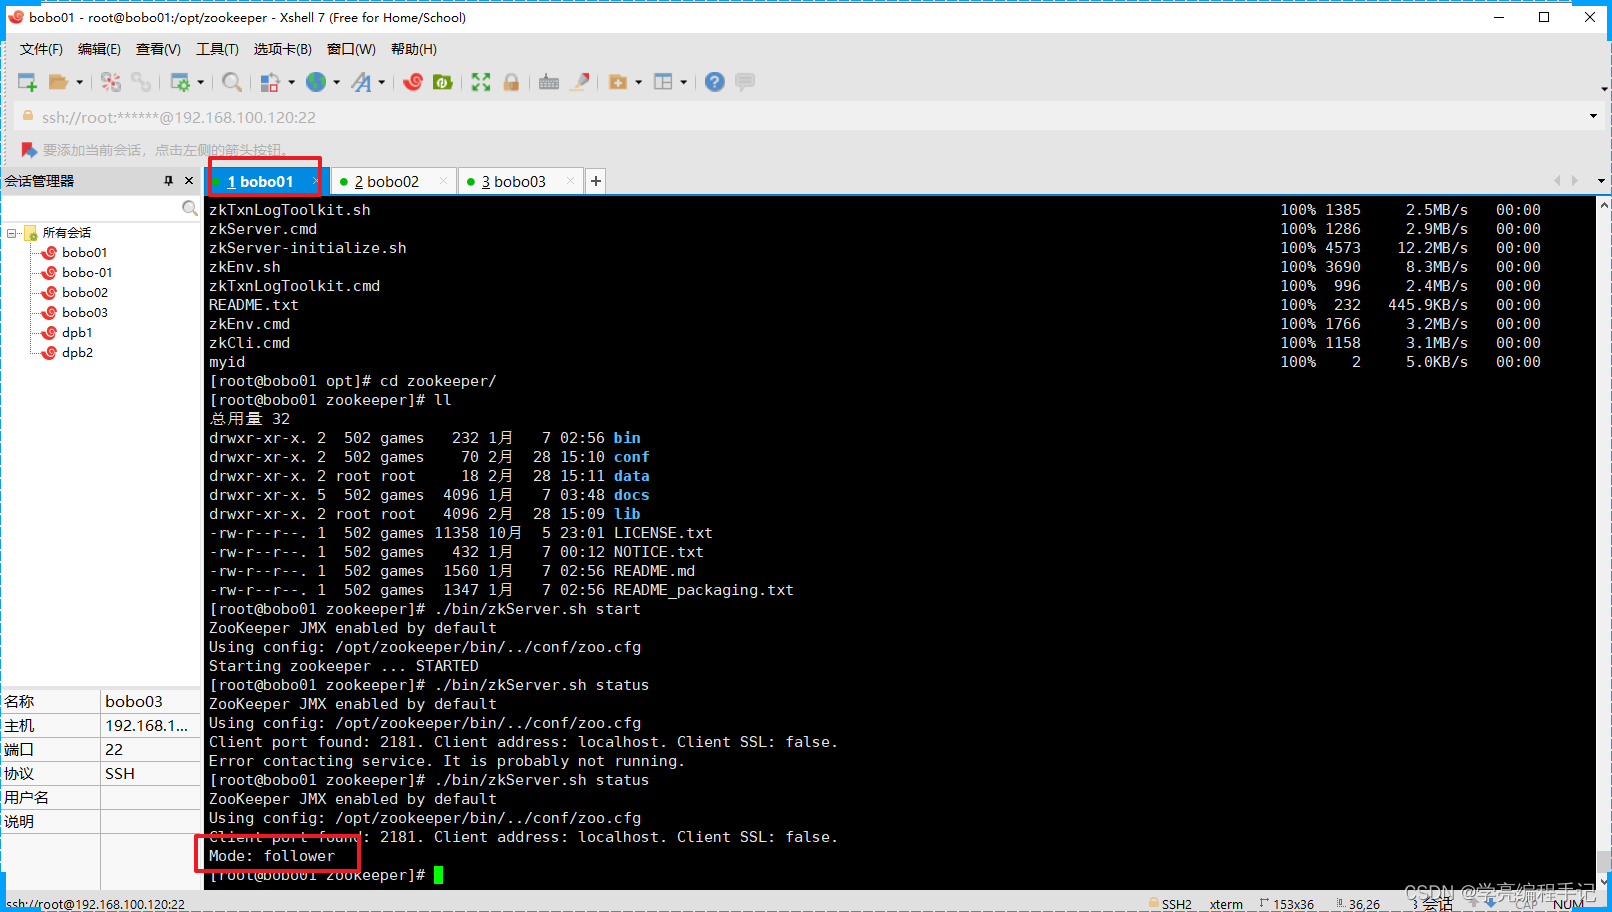The image size is (1612, 912).
Task: Launch the green Xftp icon in toolbar
Action: click(x=443, y=82)
